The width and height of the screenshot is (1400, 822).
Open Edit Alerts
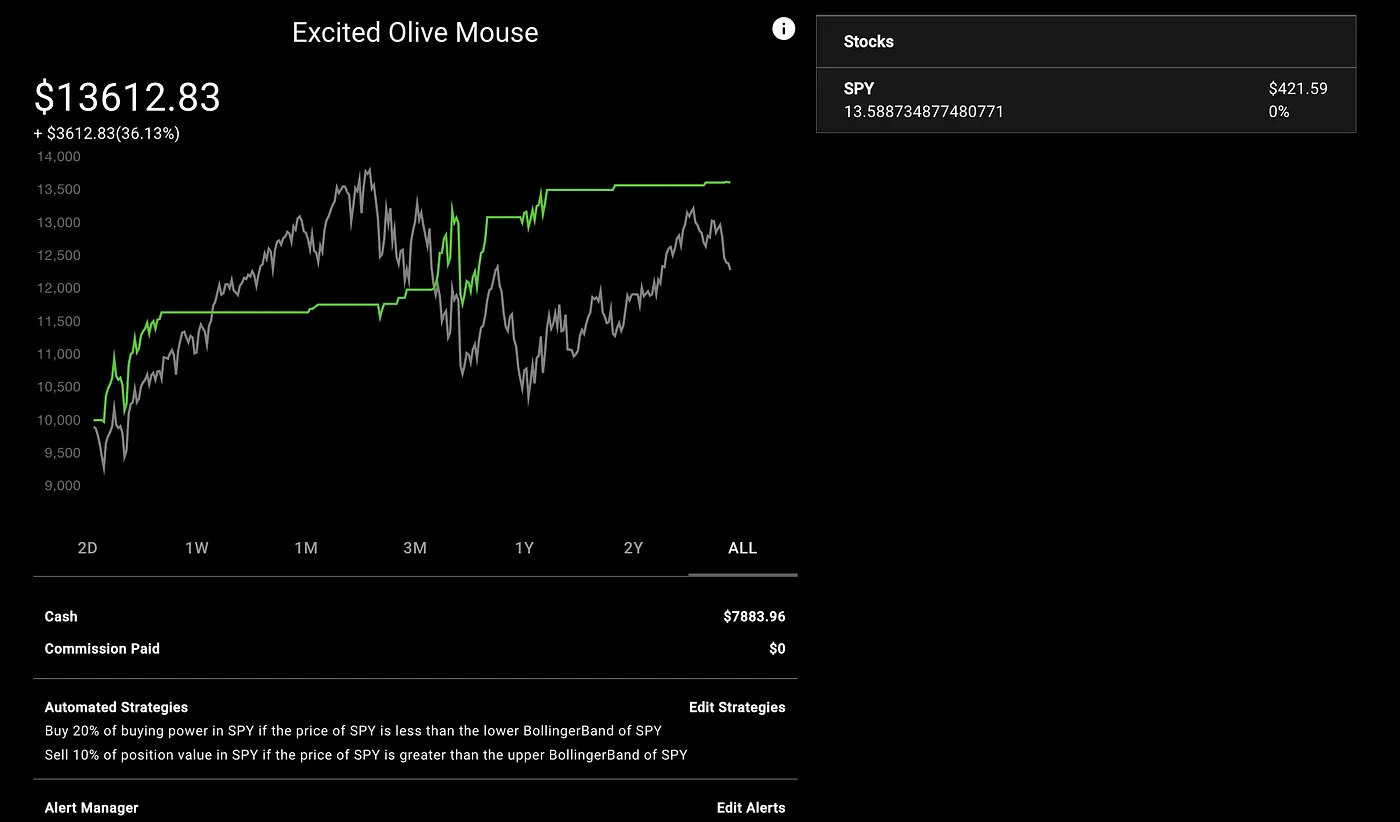(x=751, y=807)
